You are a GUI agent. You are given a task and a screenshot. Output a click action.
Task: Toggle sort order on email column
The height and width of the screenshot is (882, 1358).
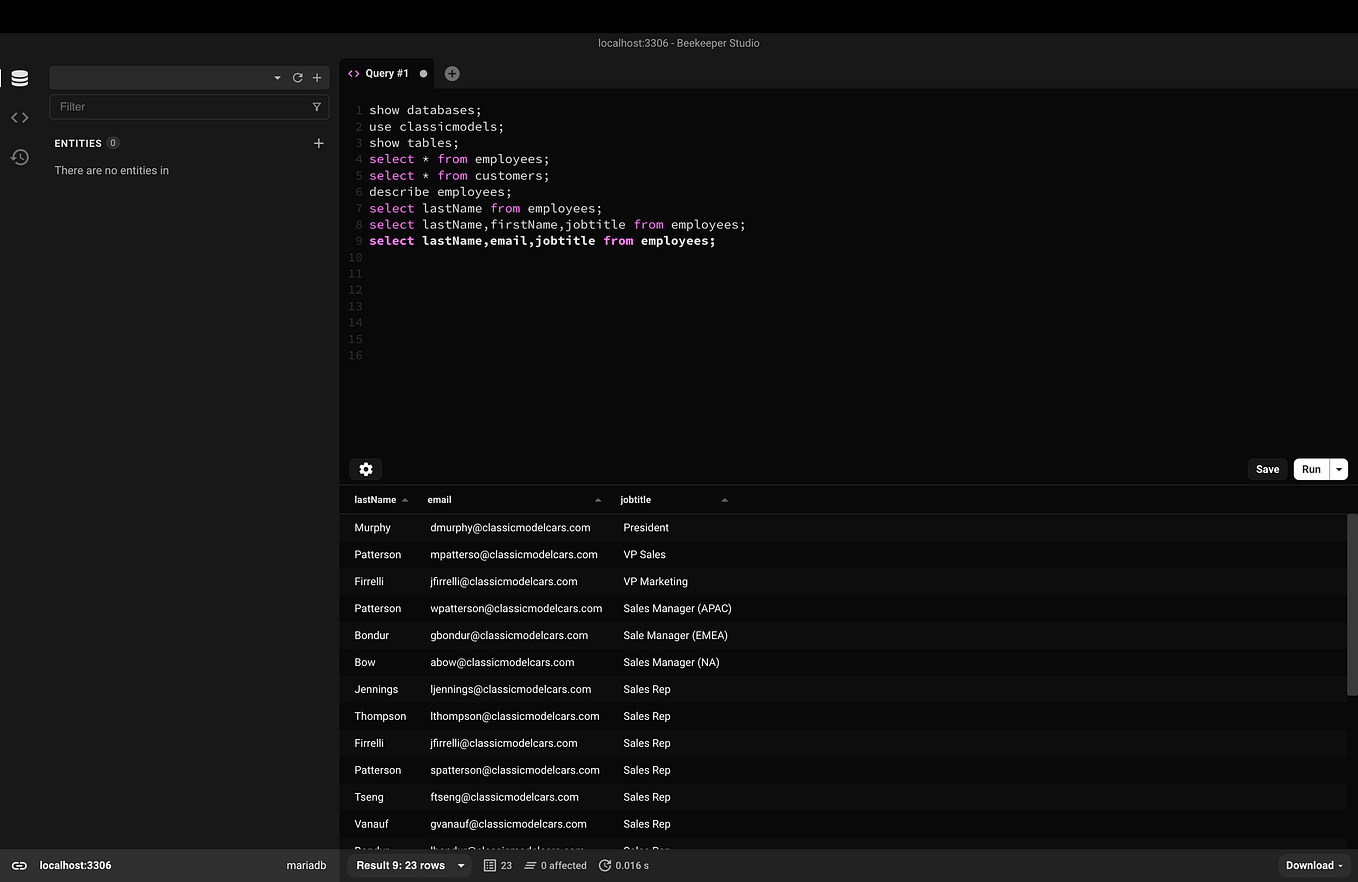point(598,499)
